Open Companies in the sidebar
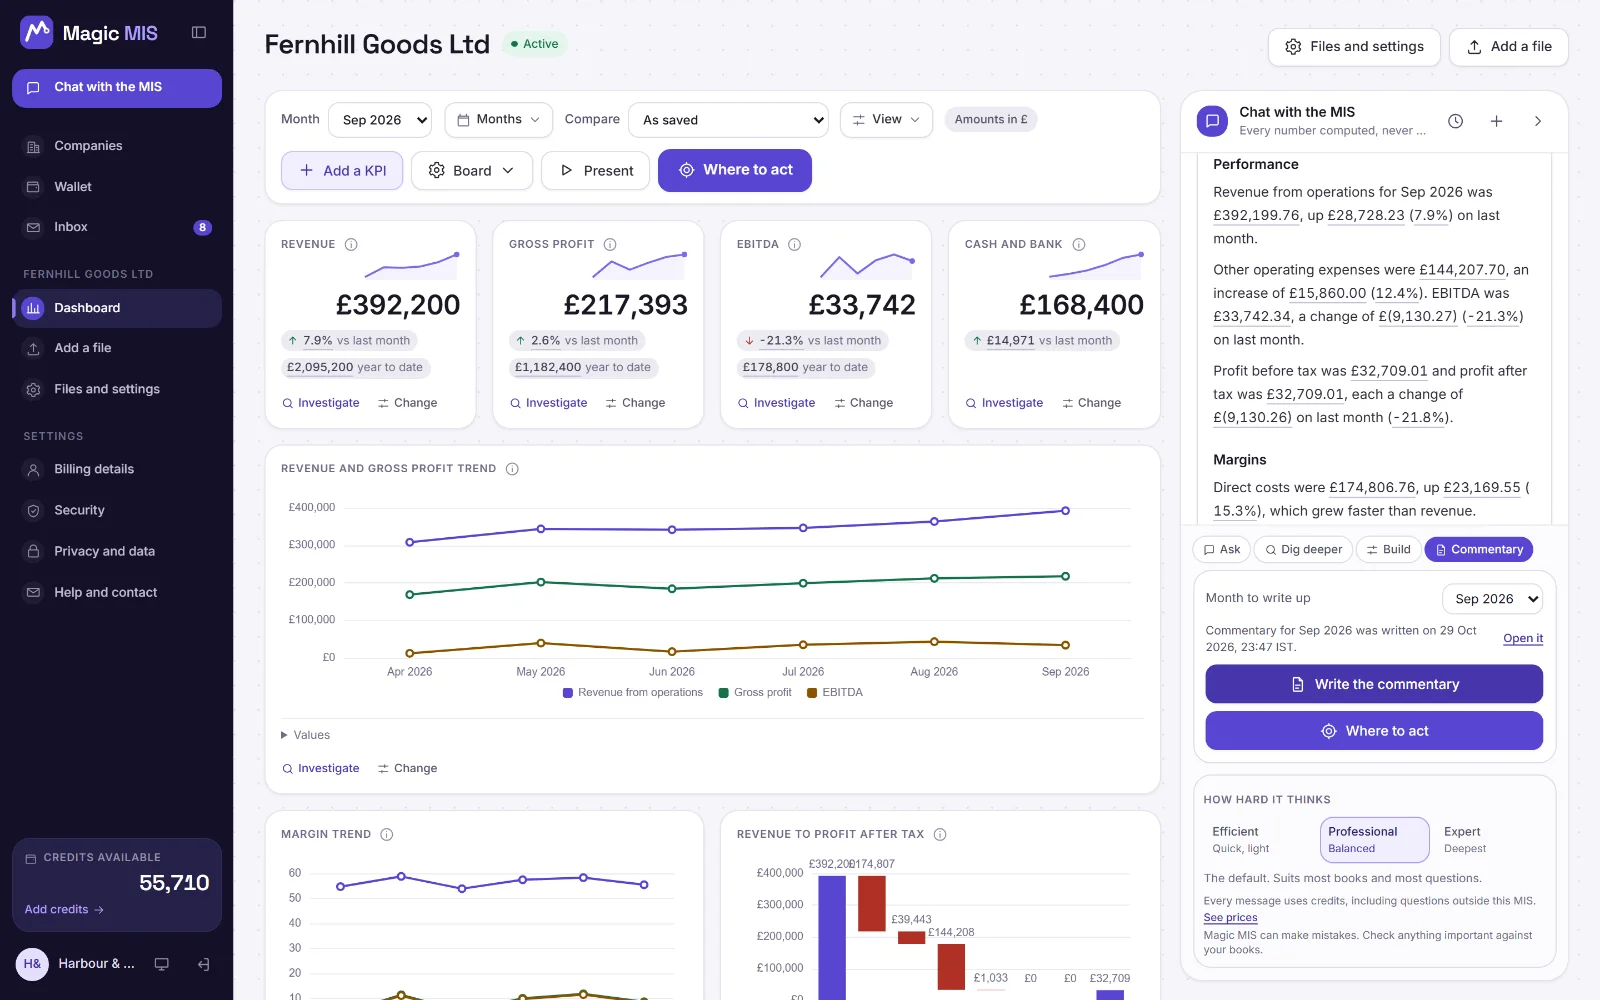 point(117,146)
